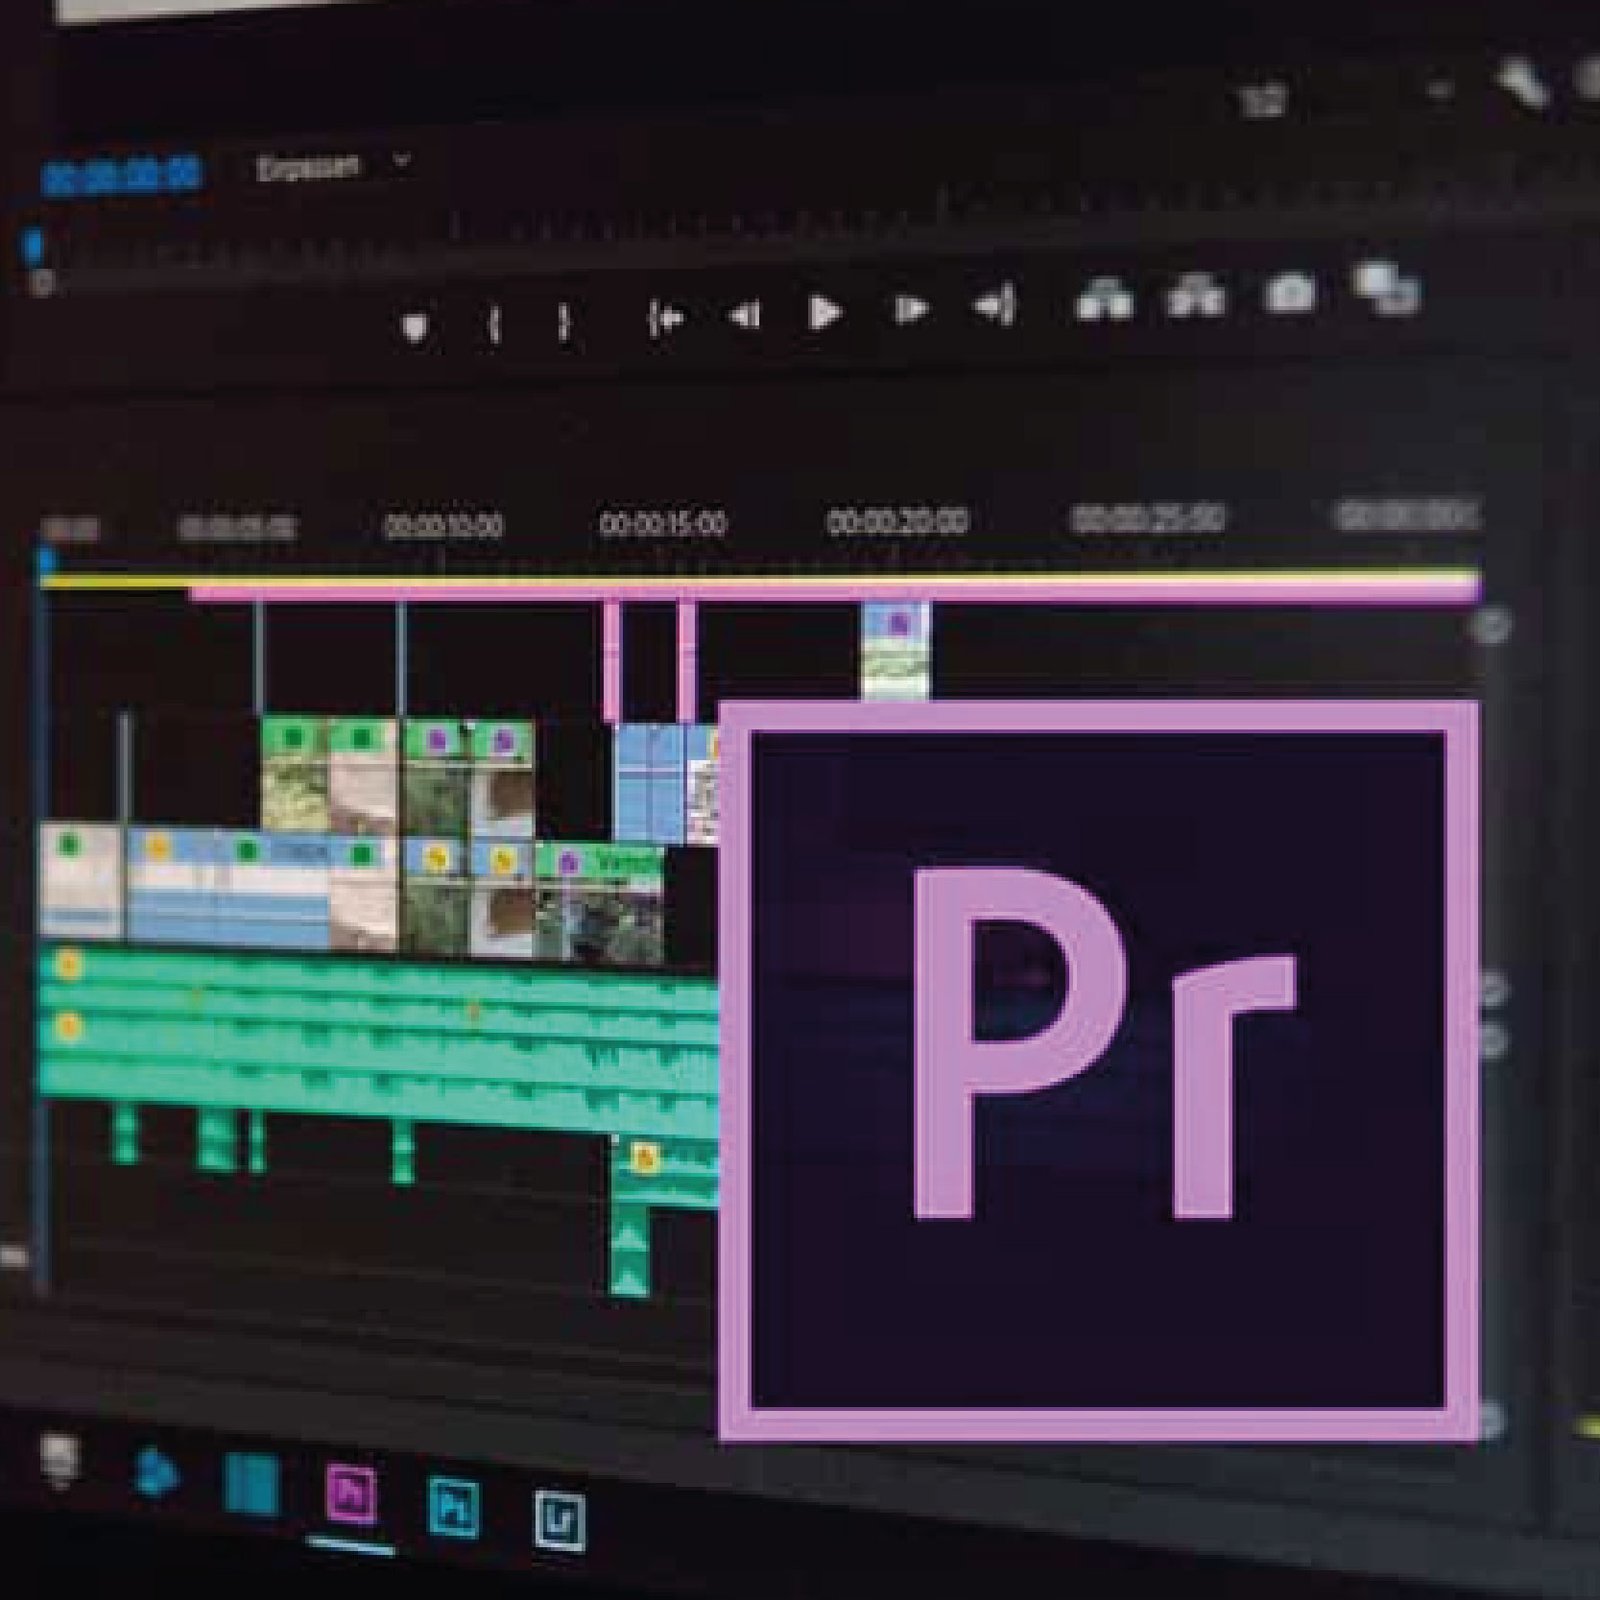Open the solid teal taskbar icon

click(x=251, y=1483)
